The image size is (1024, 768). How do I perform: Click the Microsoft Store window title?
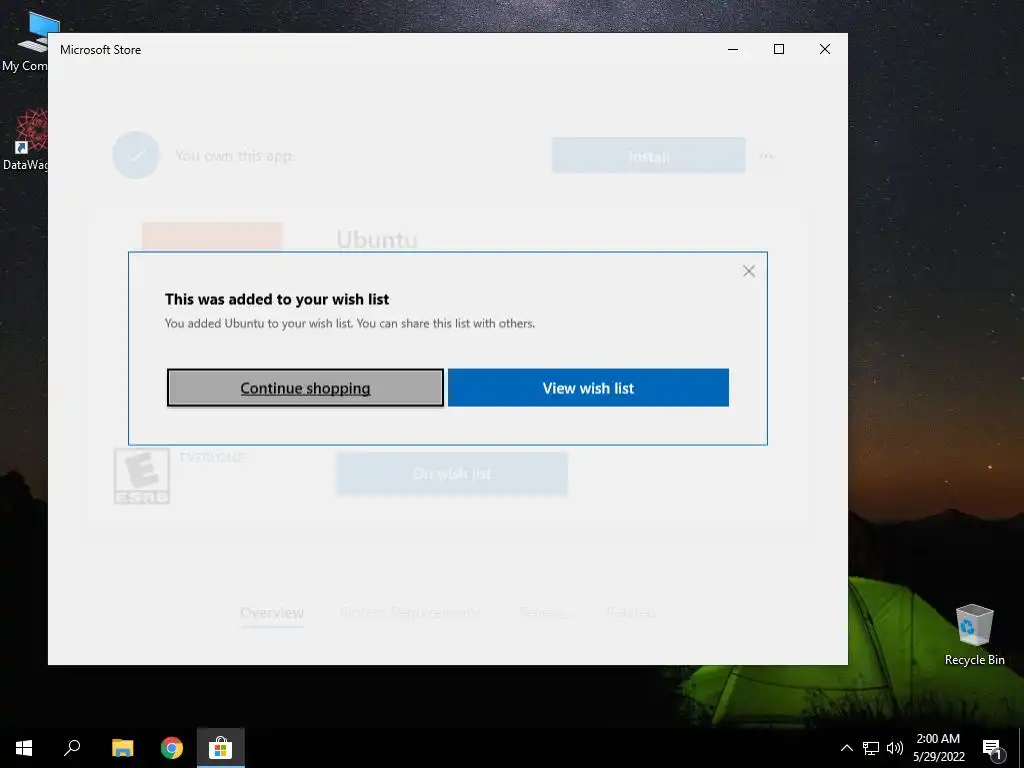(x=101, y=50)
